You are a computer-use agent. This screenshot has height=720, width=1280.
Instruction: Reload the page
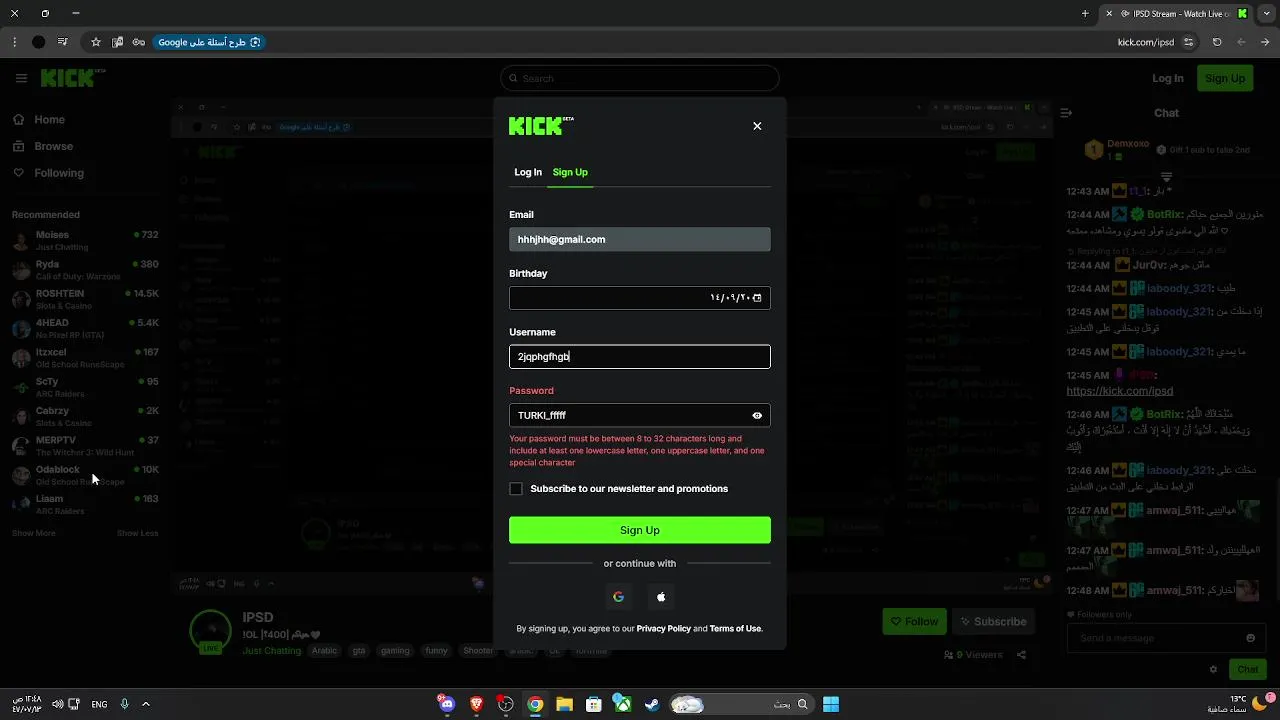click(1217, 42)
